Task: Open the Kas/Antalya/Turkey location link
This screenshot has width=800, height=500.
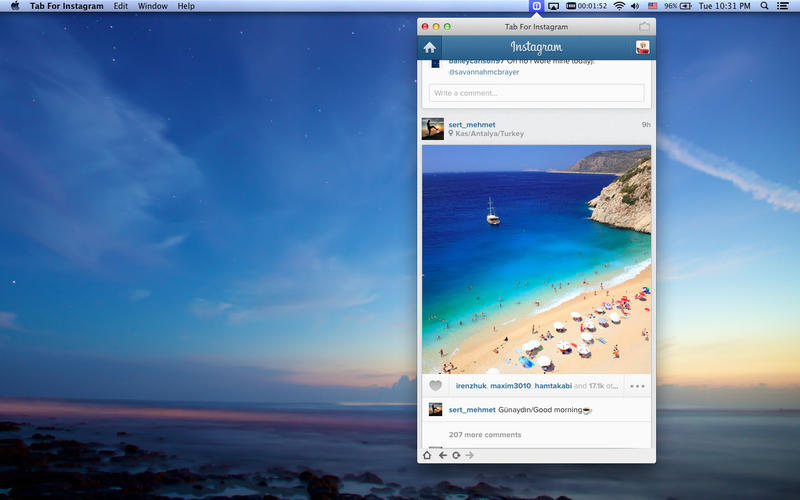Action: click(x=489, y=134)
